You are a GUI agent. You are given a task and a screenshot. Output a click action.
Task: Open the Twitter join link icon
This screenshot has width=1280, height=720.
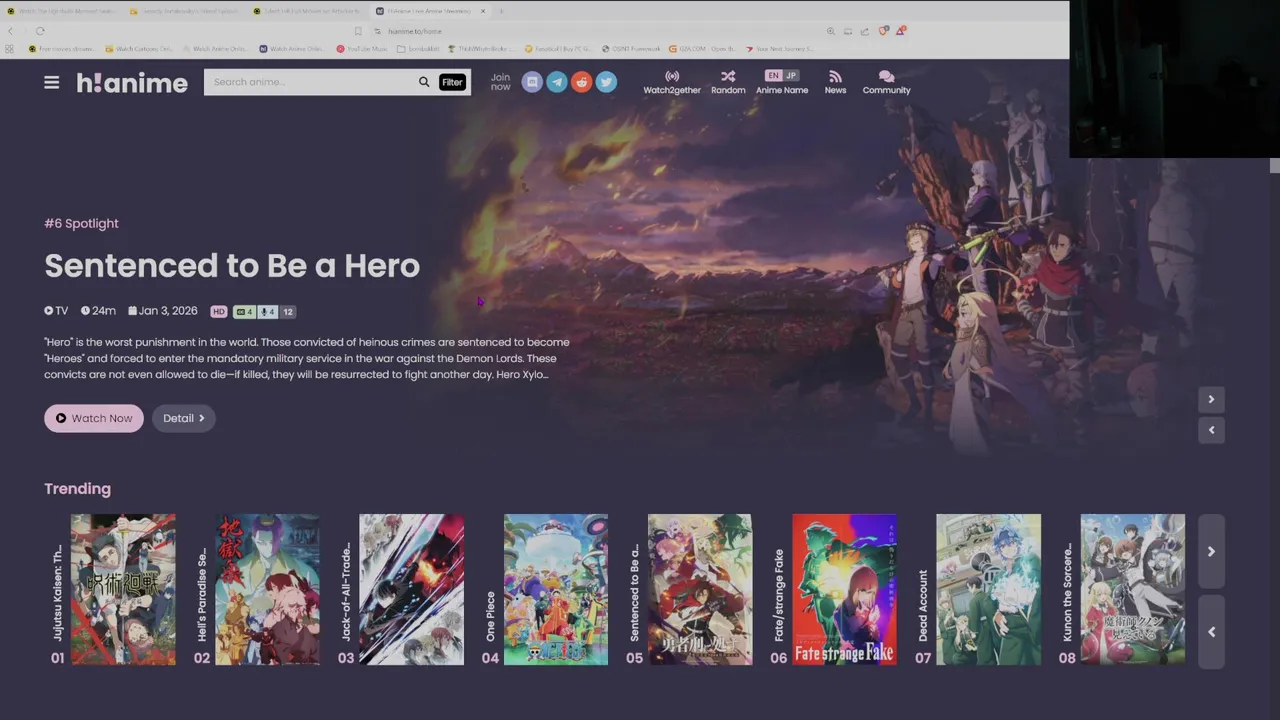coord(607,82)
